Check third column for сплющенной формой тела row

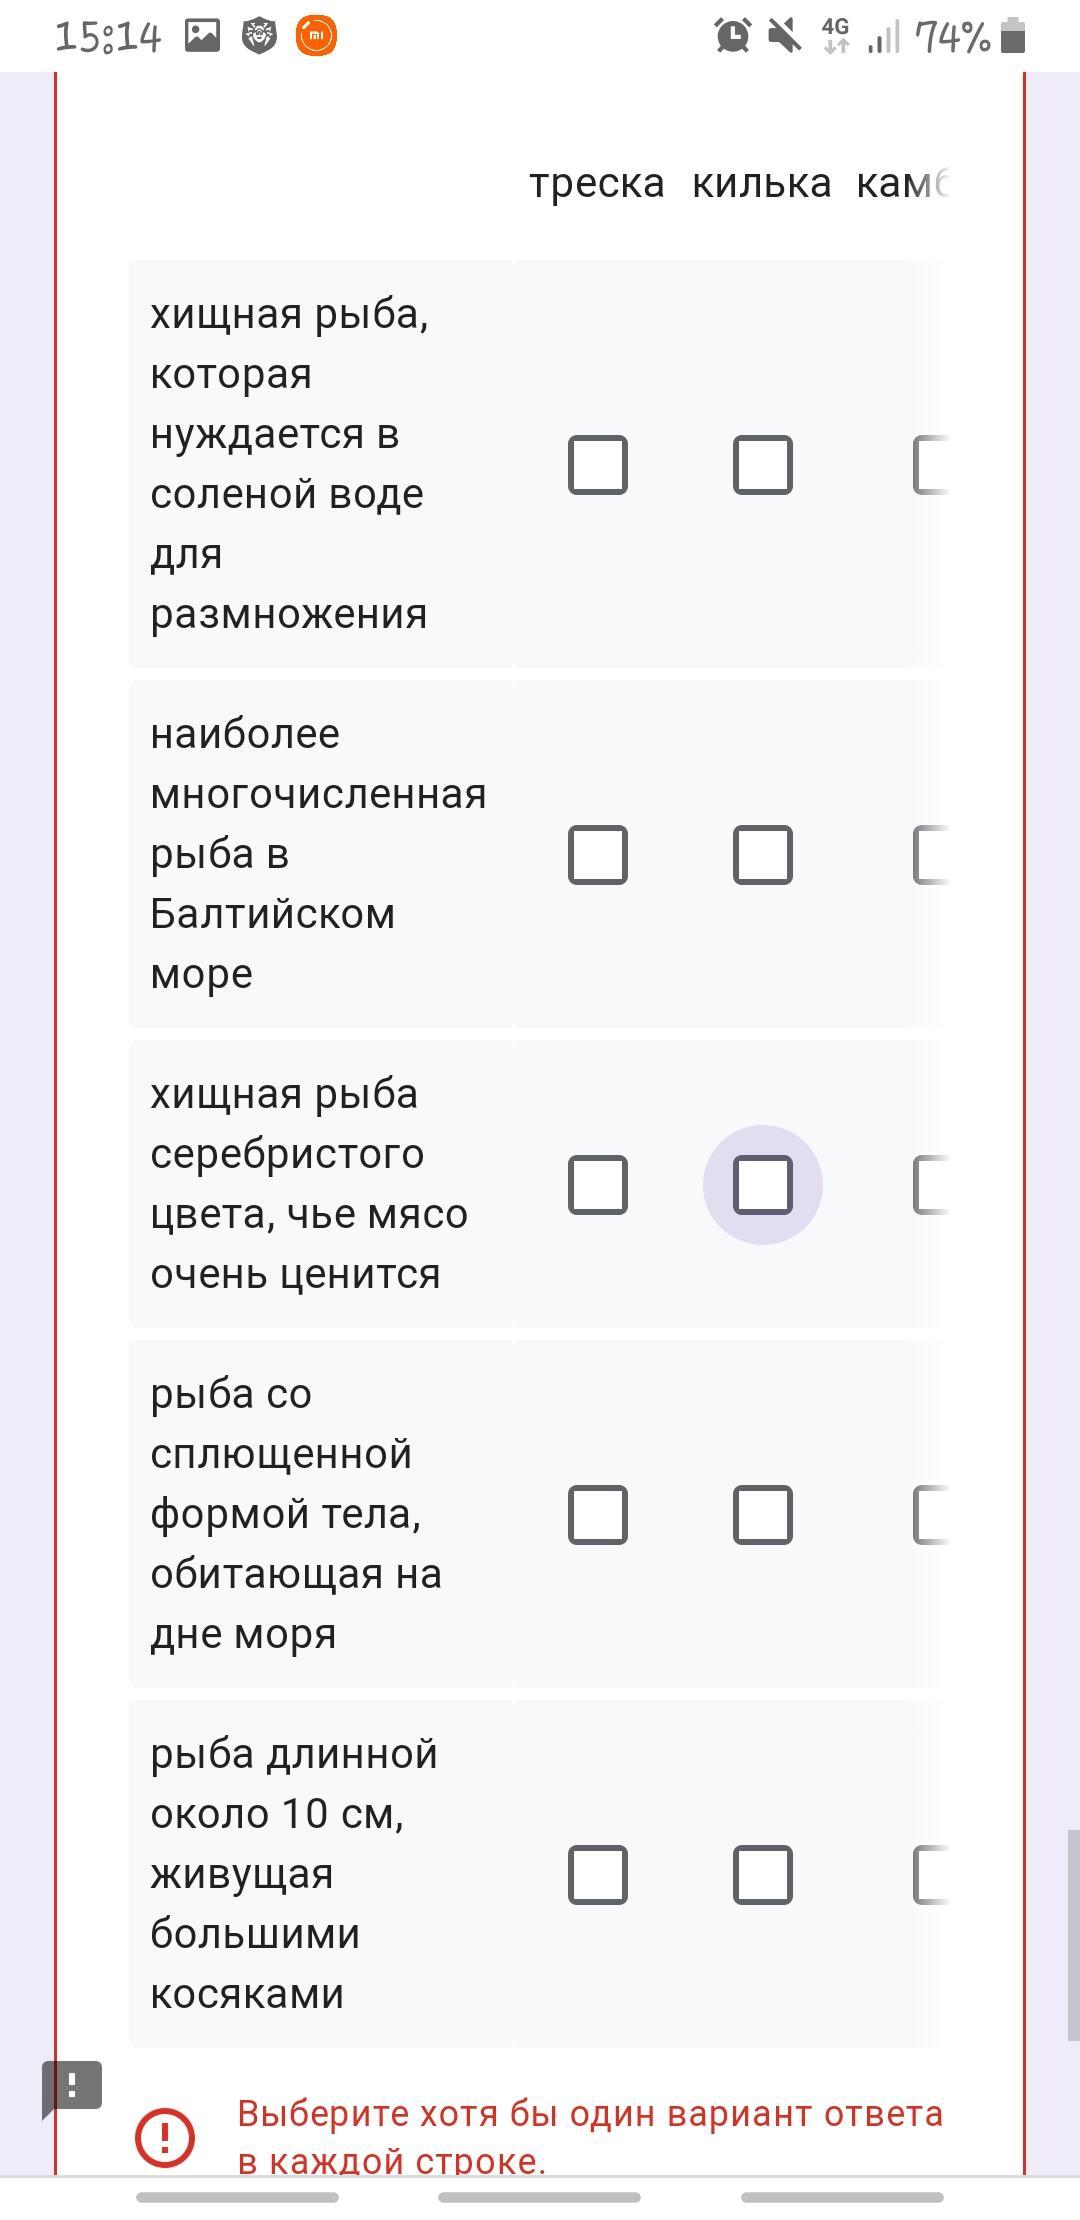tap(930, 1515)
